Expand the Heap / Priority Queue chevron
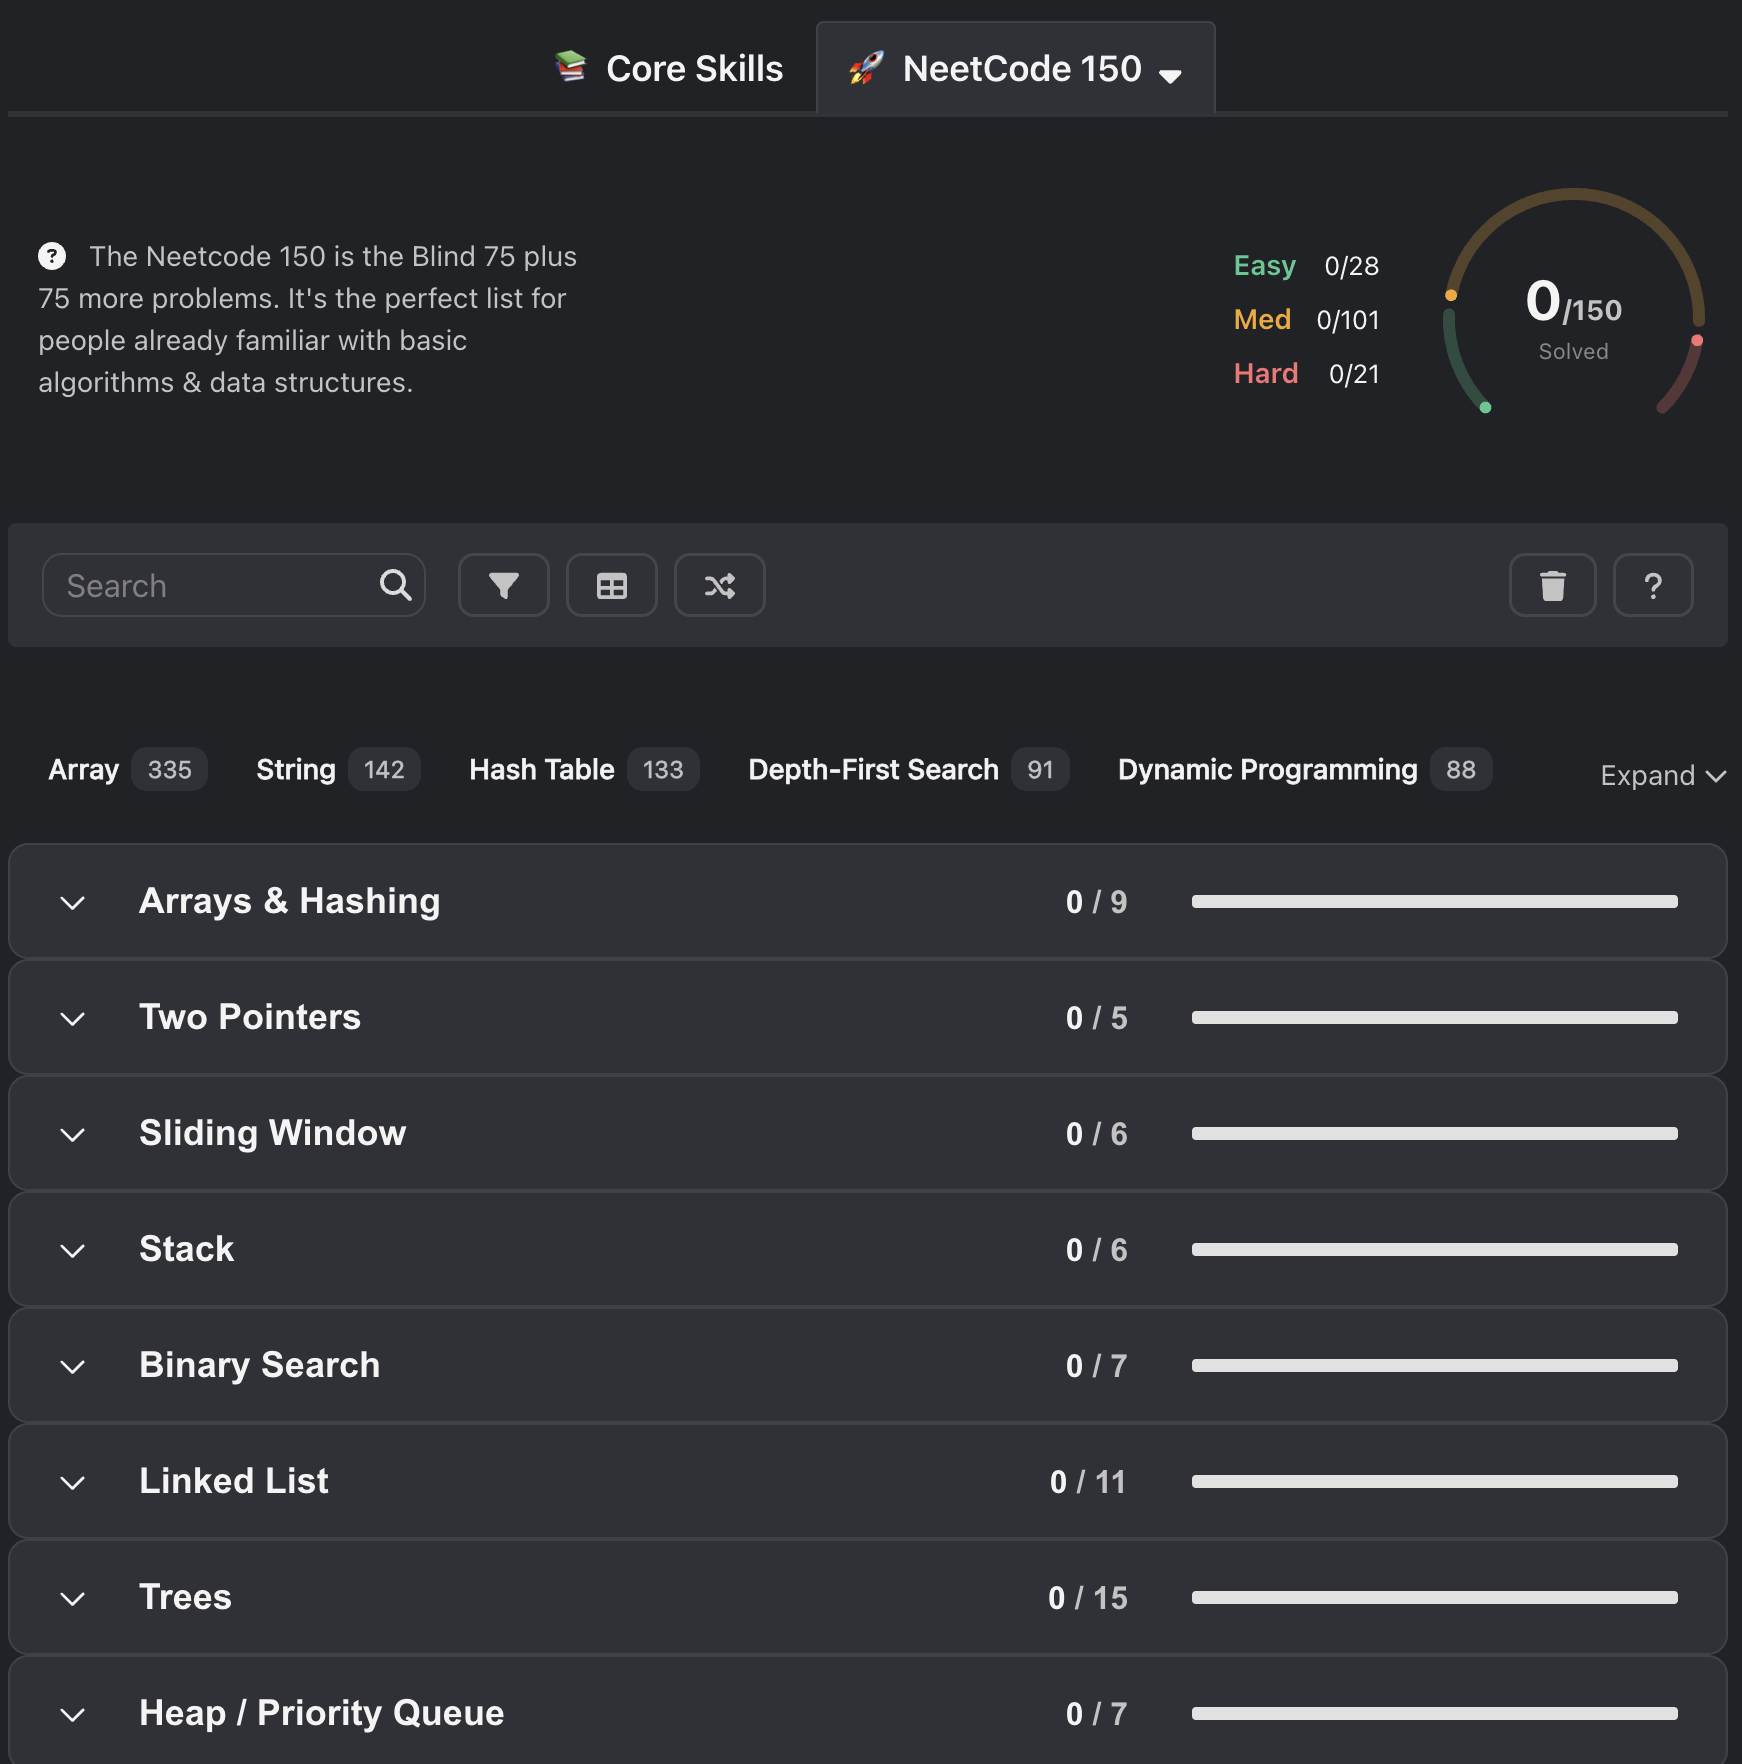 [73, 1715]
